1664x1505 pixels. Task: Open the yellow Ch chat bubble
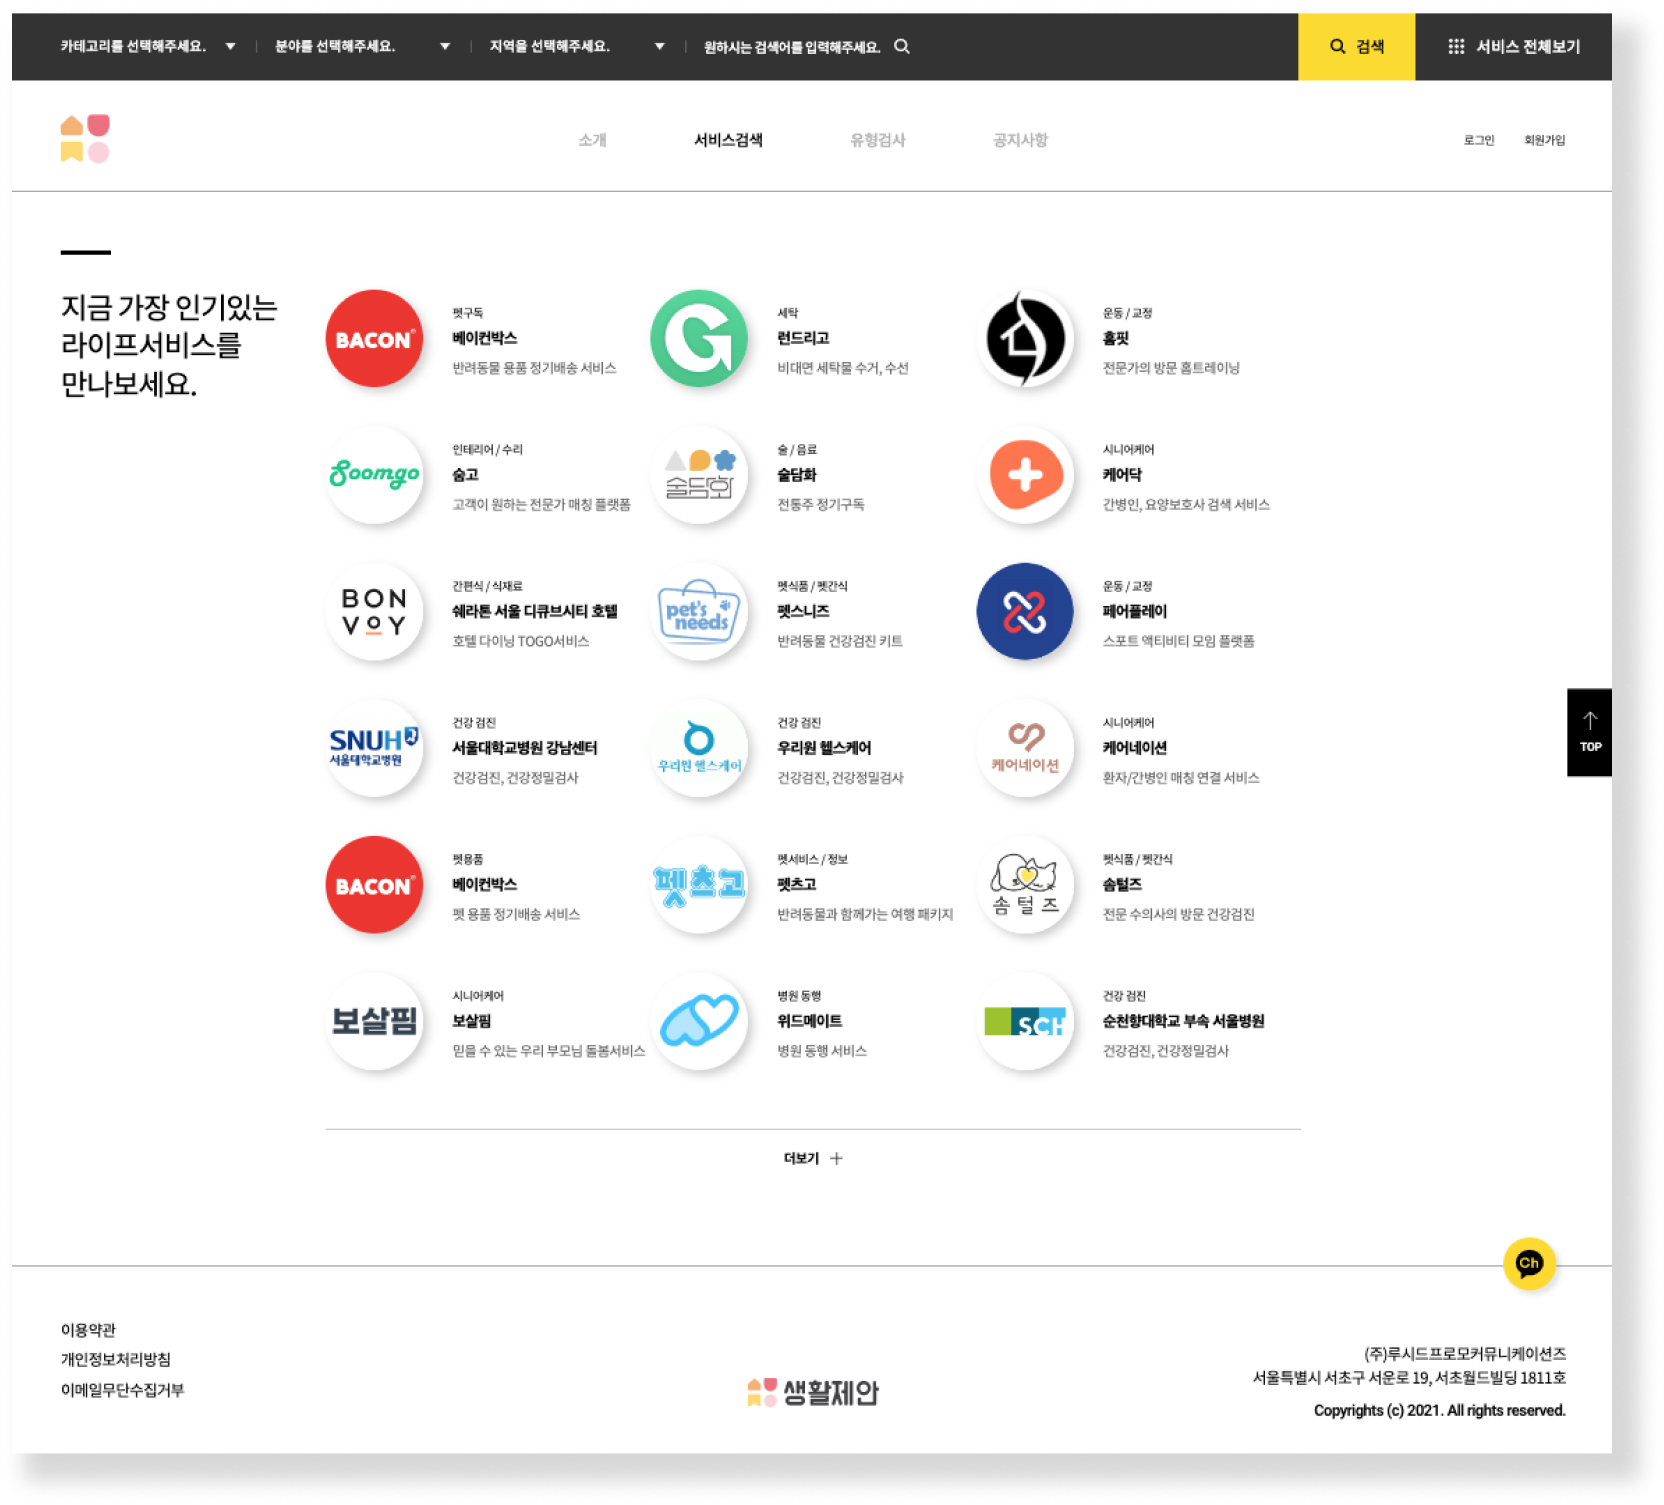click(1529, 1263)
